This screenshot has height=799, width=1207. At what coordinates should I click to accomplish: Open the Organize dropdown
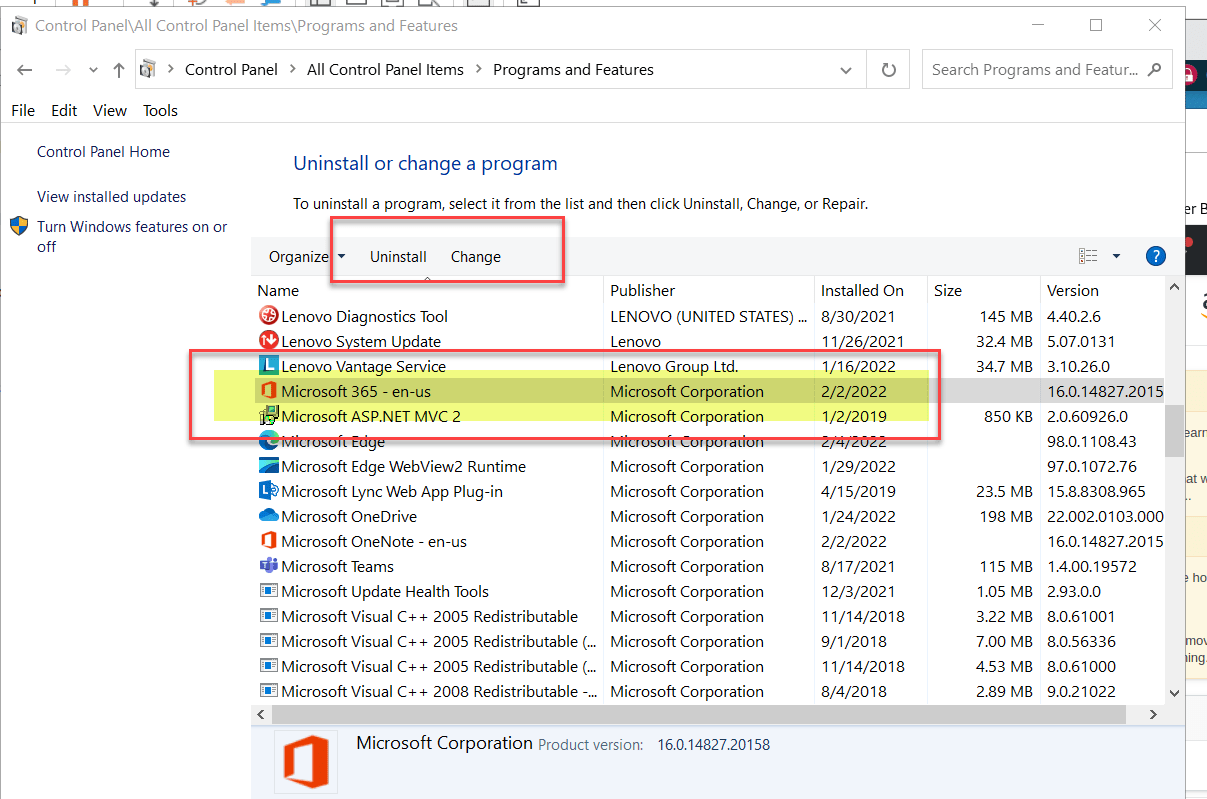coord(307,257)
